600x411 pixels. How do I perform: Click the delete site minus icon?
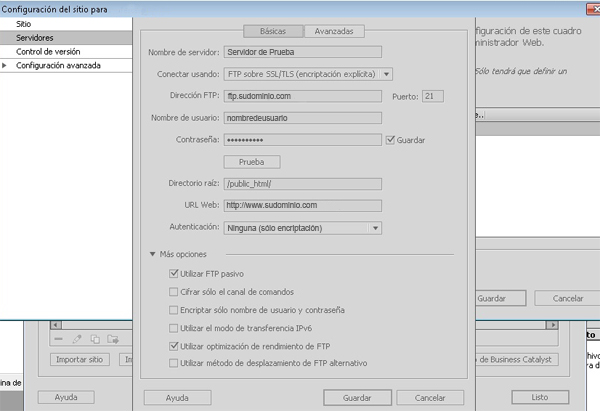tap(58, 339)
